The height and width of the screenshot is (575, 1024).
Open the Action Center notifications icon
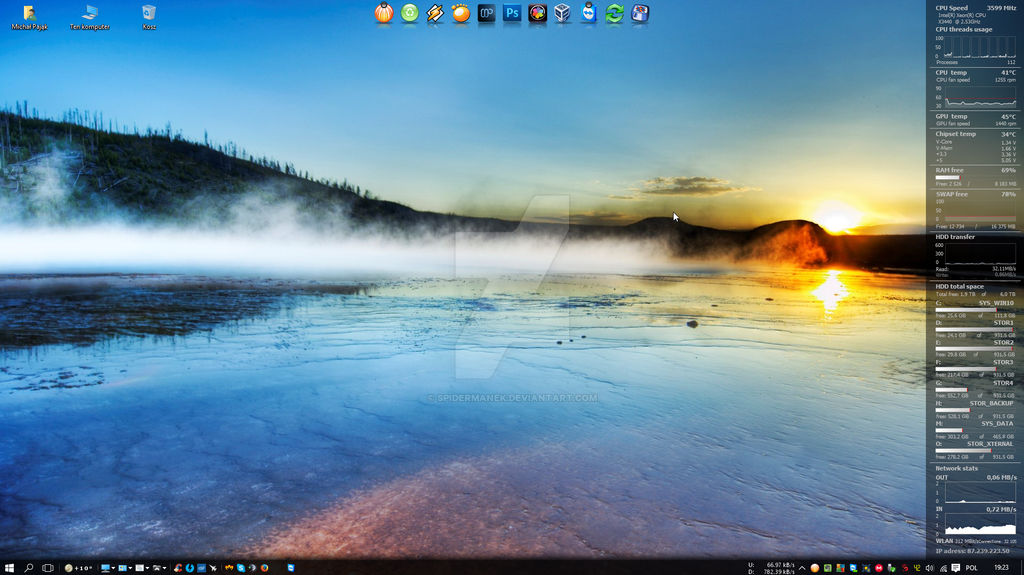click(x=955, y=568)
